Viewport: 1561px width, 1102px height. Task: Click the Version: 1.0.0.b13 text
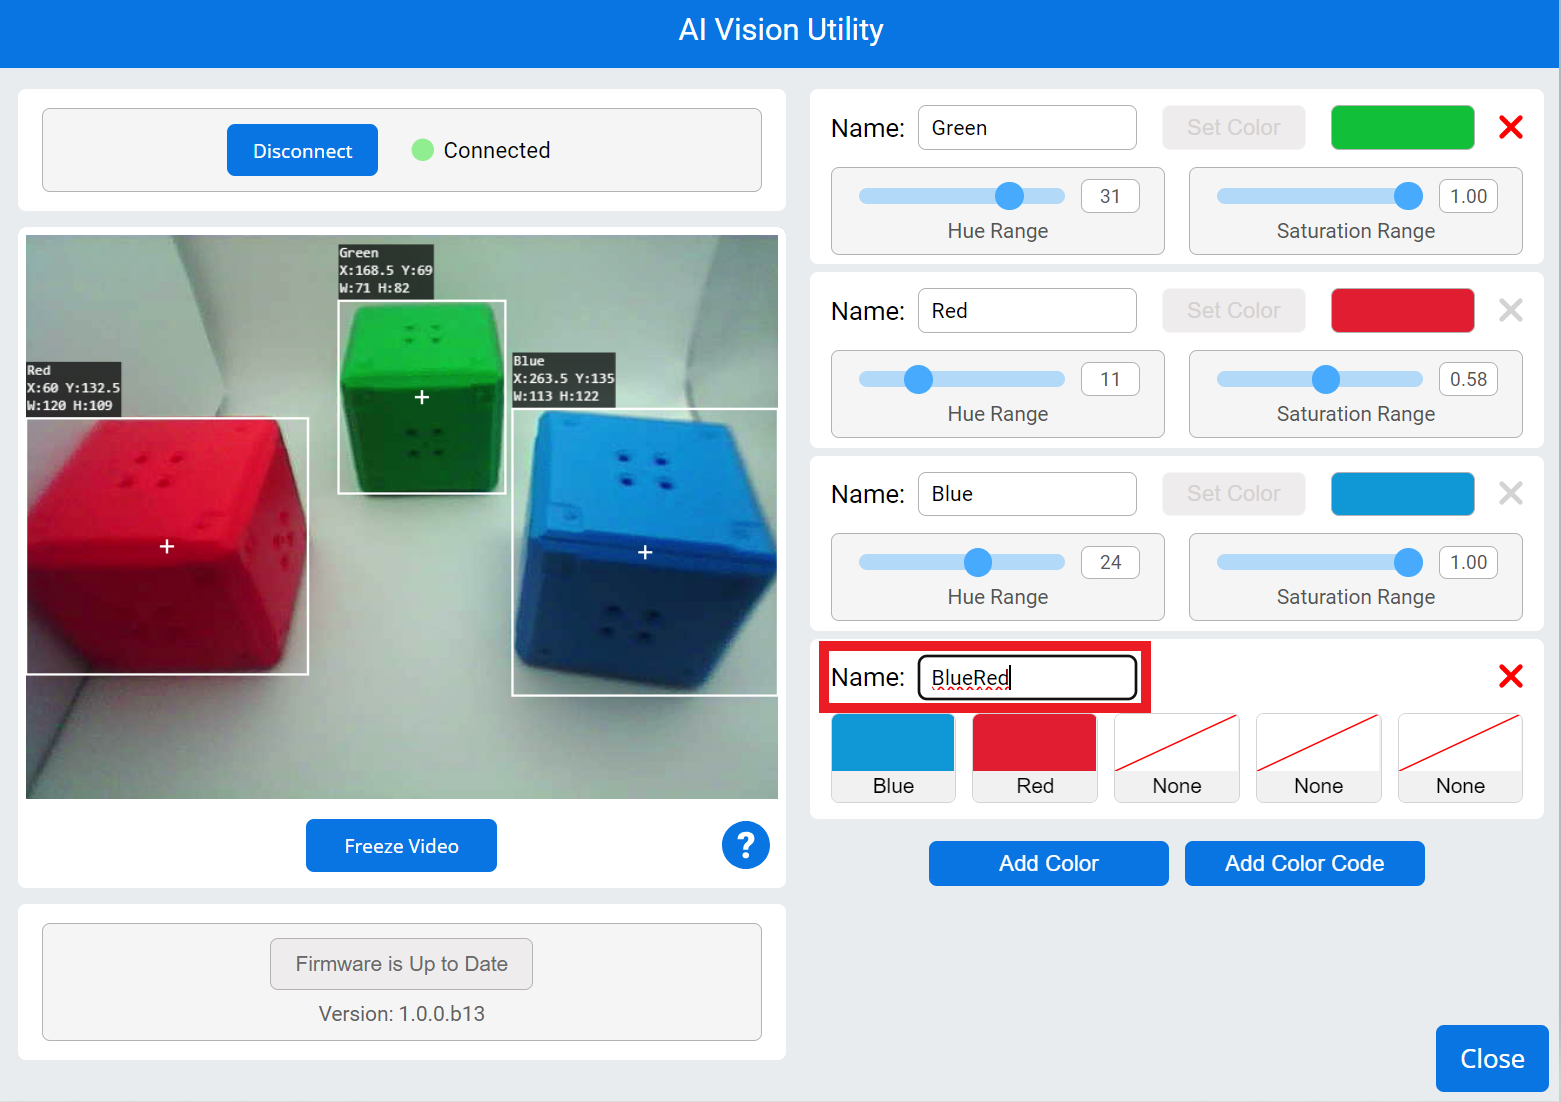[x=401, y=1013]
